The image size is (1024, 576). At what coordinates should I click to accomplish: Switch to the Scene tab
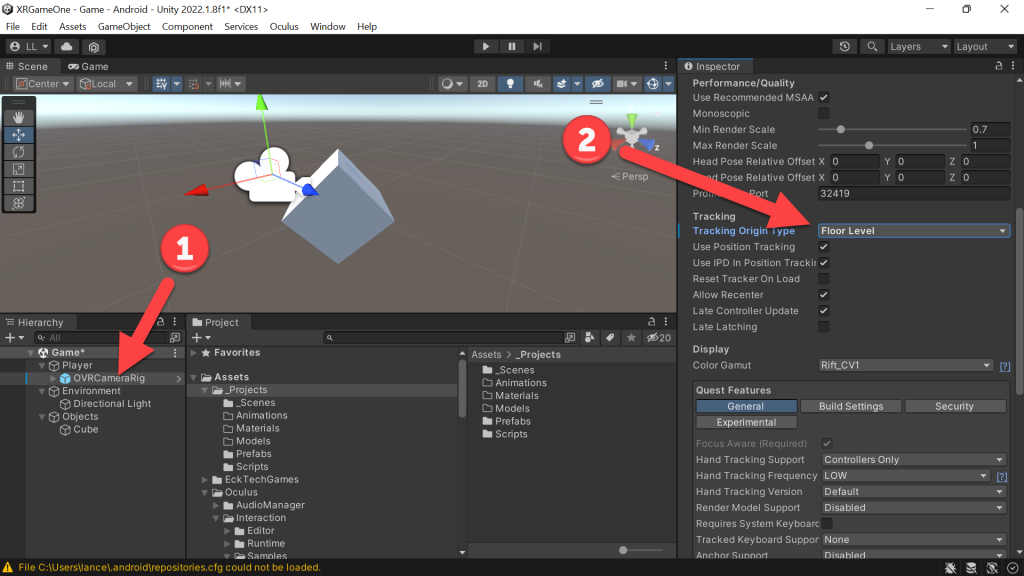(x=27, y=66)
